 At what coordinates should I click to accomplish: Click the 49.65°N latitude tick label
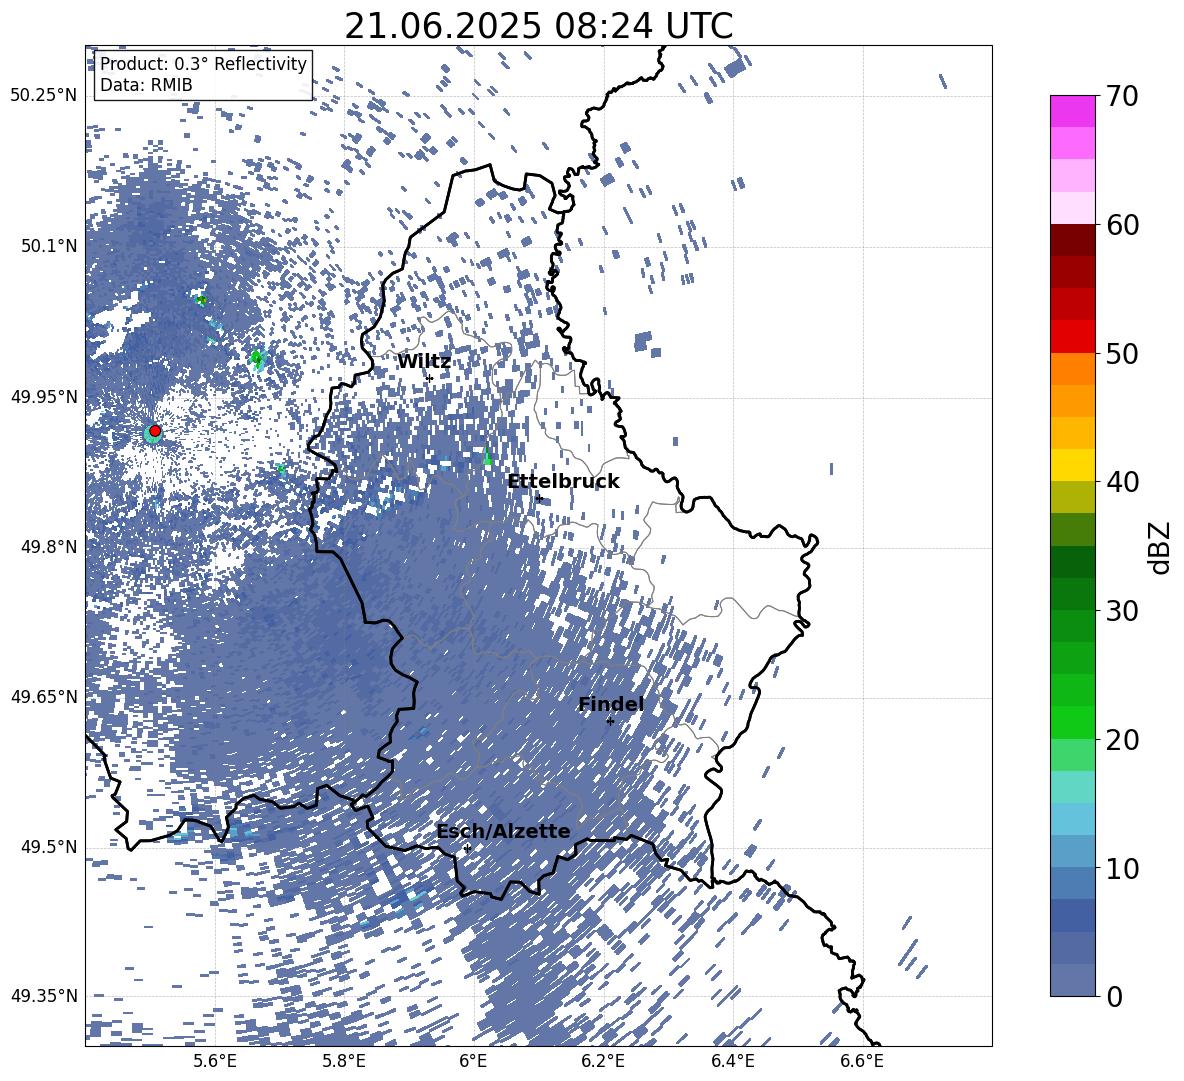point(44,696)
